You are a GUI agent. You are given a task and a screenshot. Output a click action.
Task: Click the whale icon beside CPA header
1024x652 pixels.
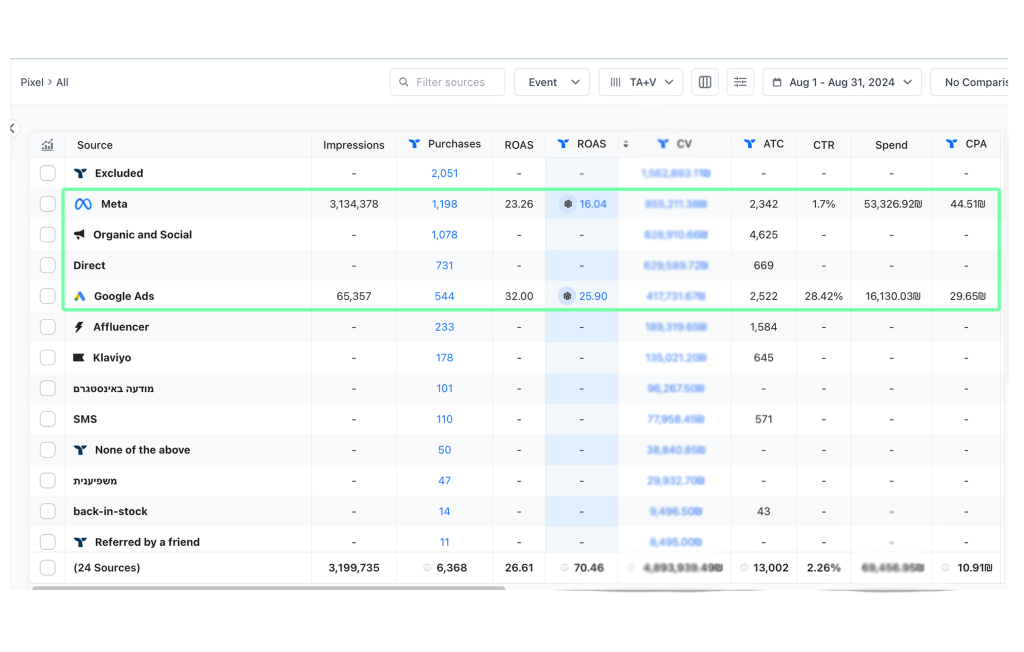tap(952, 144)
